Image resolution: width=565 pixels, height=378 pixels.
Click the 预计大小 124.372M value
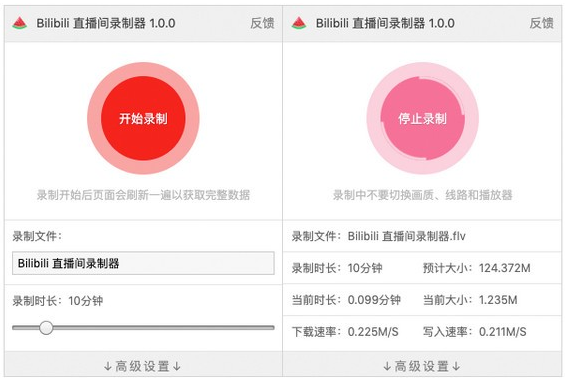pos(504,268)
